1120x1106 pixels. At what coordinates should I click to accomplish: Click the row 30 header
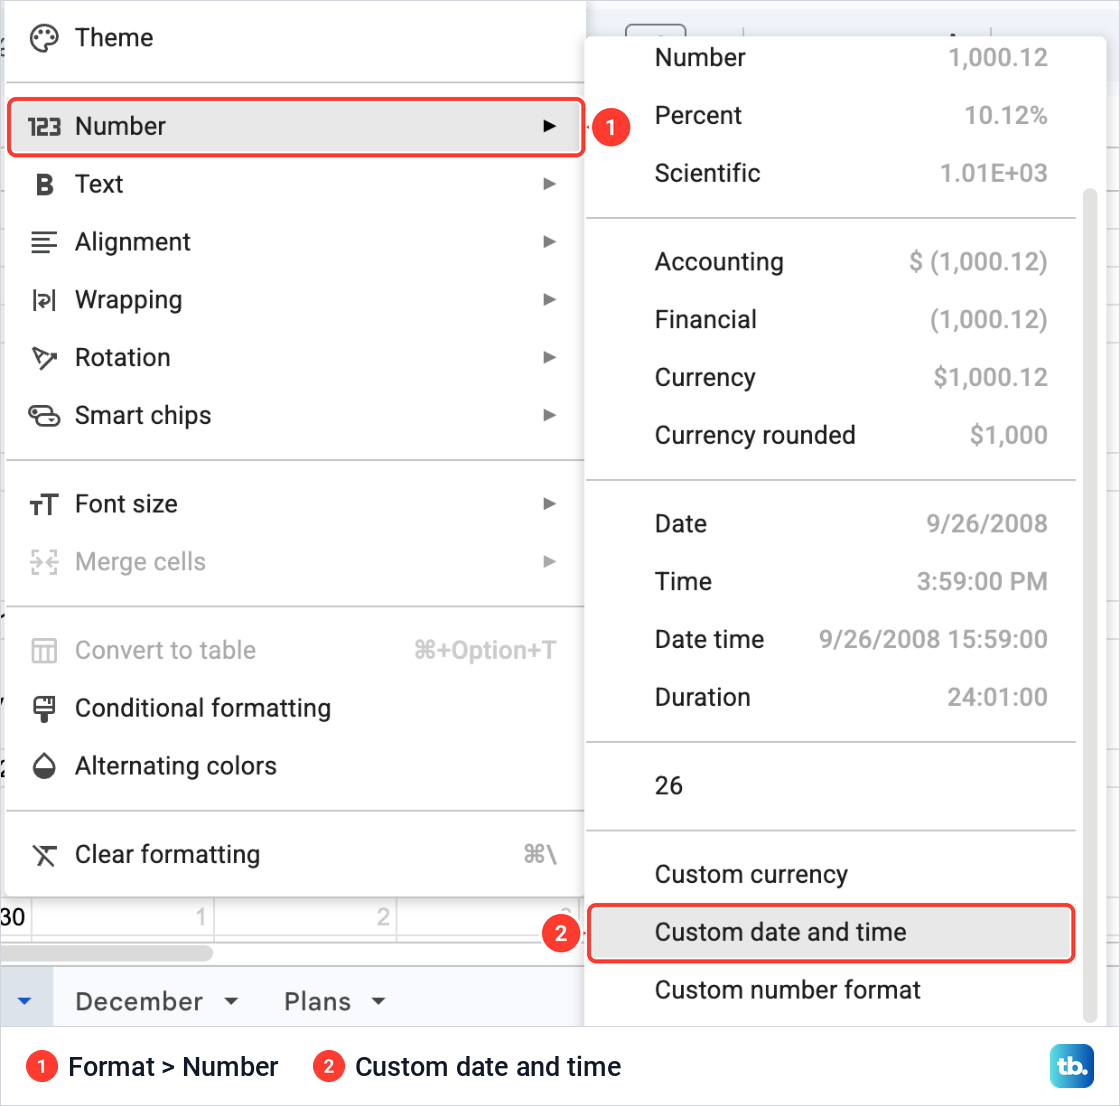[x=14, y=917]
